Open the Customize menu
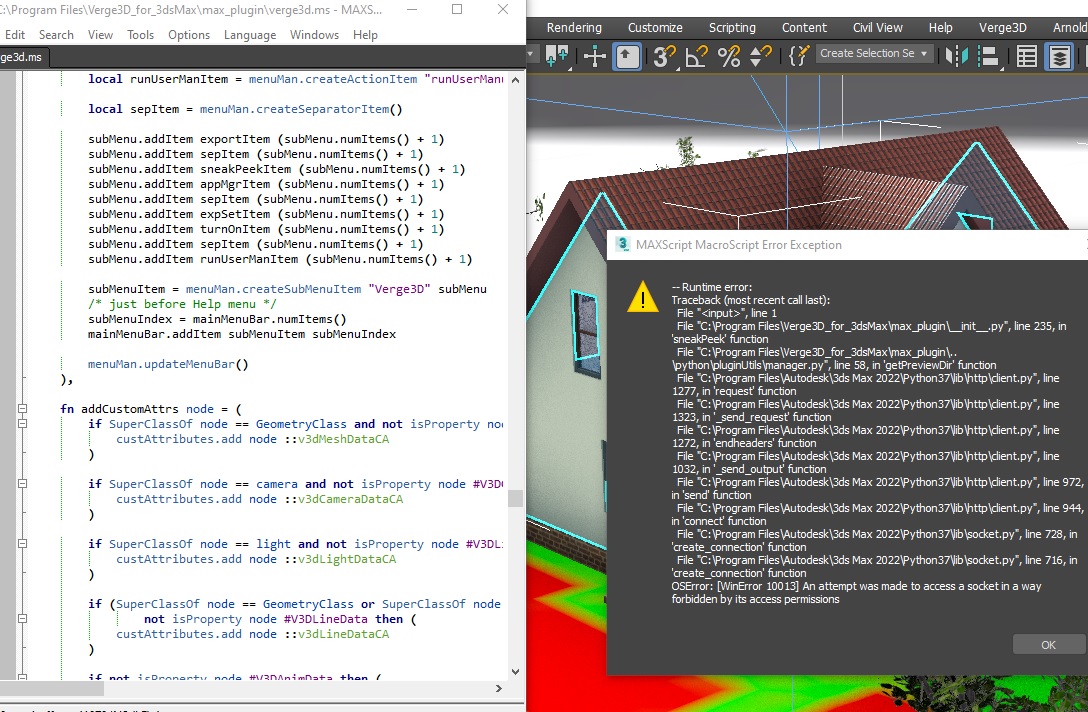The width and height of the screenshot is (1088, 712). pos(655,28)
